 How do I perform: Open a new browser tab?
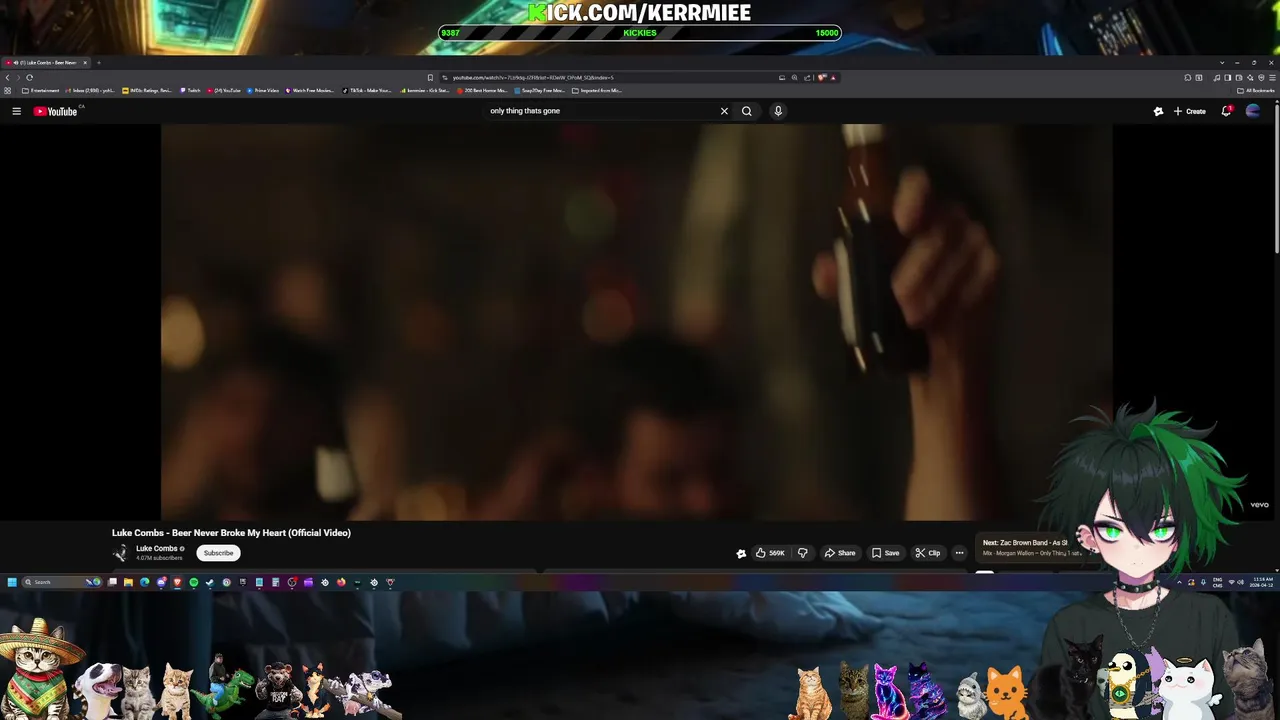(x=98, y=62)
